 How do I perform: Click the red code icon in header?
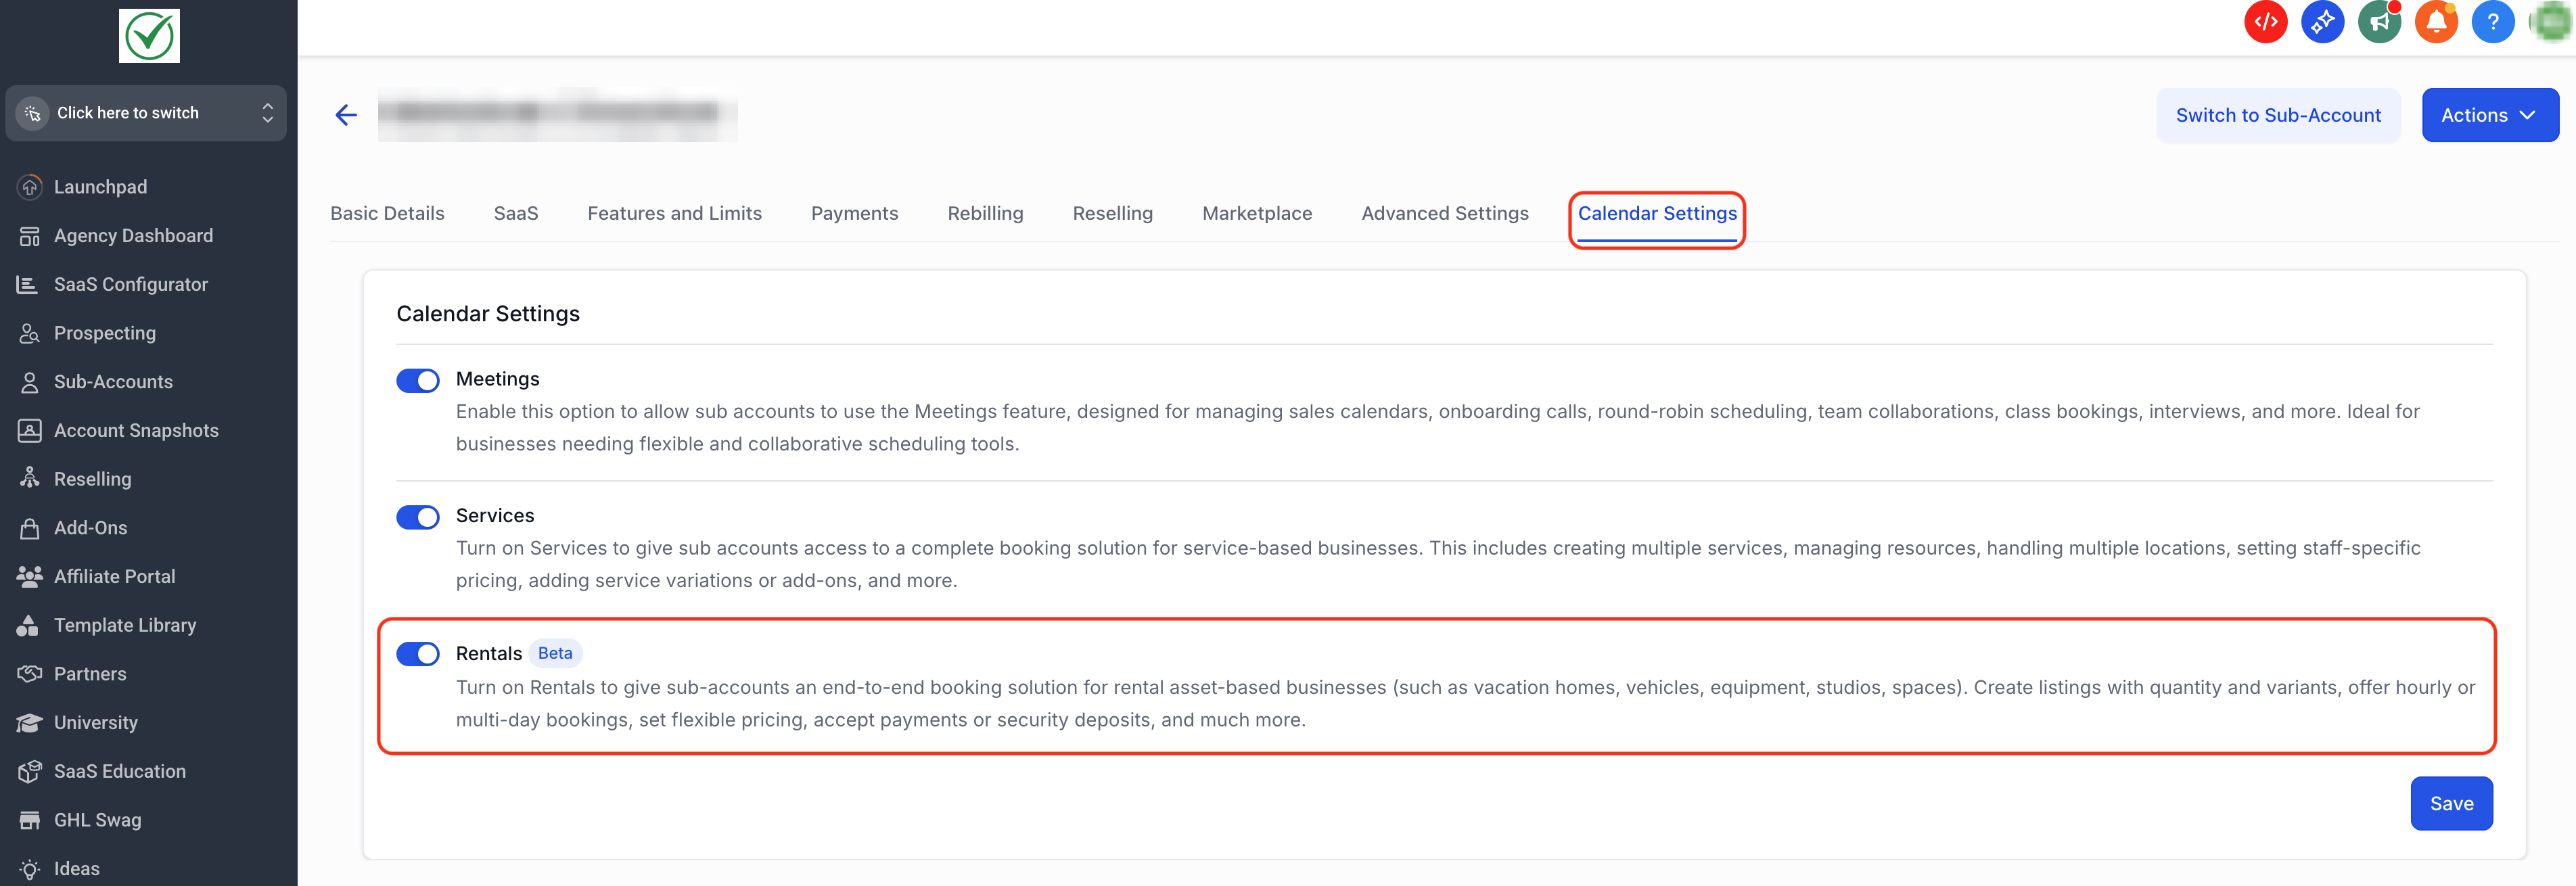click(2265, 22)
